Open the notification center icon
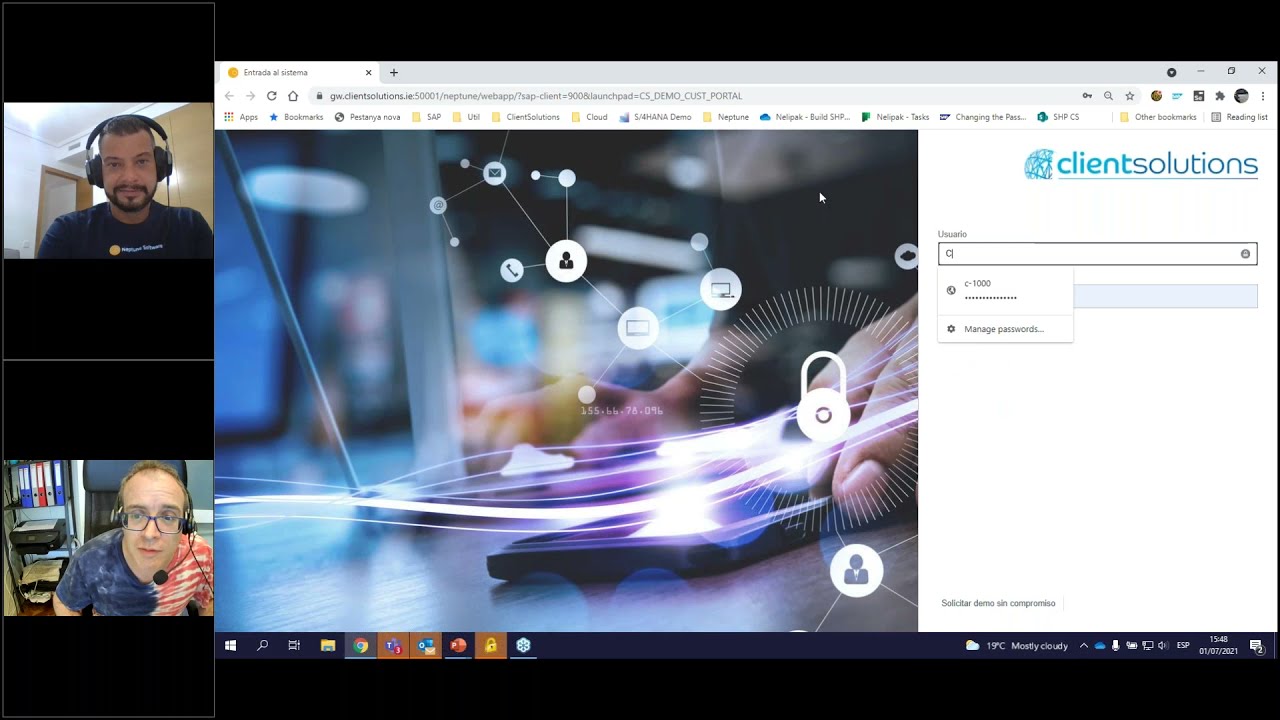This screenshot has height=720, width=1280. click(x=1257, y=646)
